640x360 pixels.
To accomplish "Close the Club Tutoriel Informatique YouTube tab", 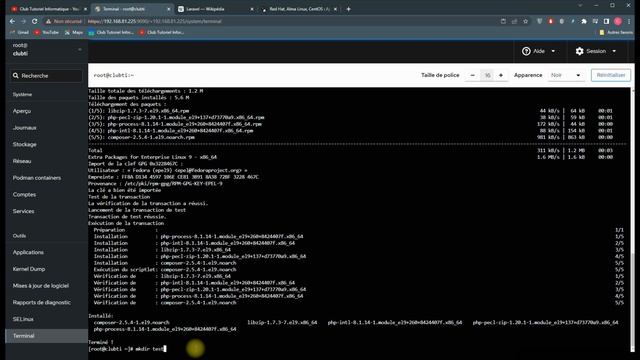I will pyautogui.click(x=85, y=9).
